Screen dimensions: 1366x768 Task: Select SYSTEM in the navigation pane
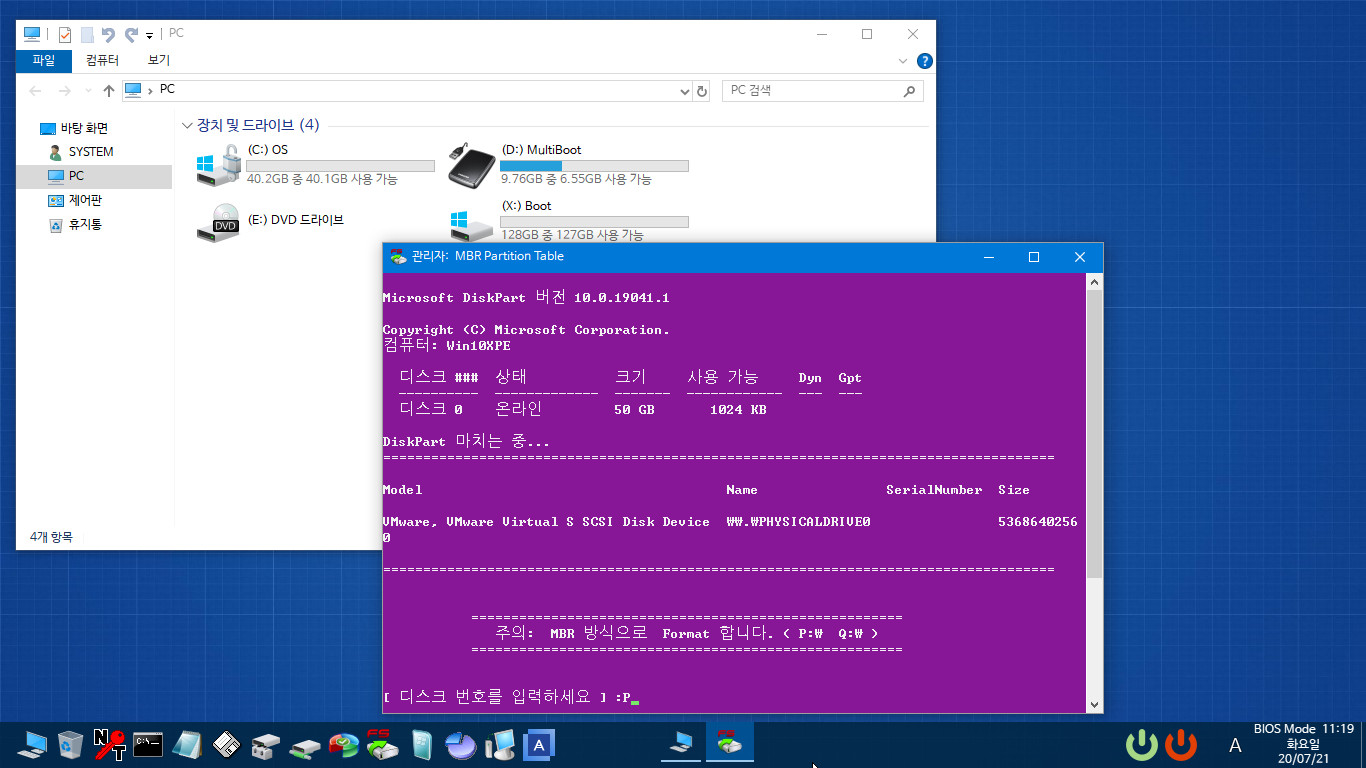[91, 152]
